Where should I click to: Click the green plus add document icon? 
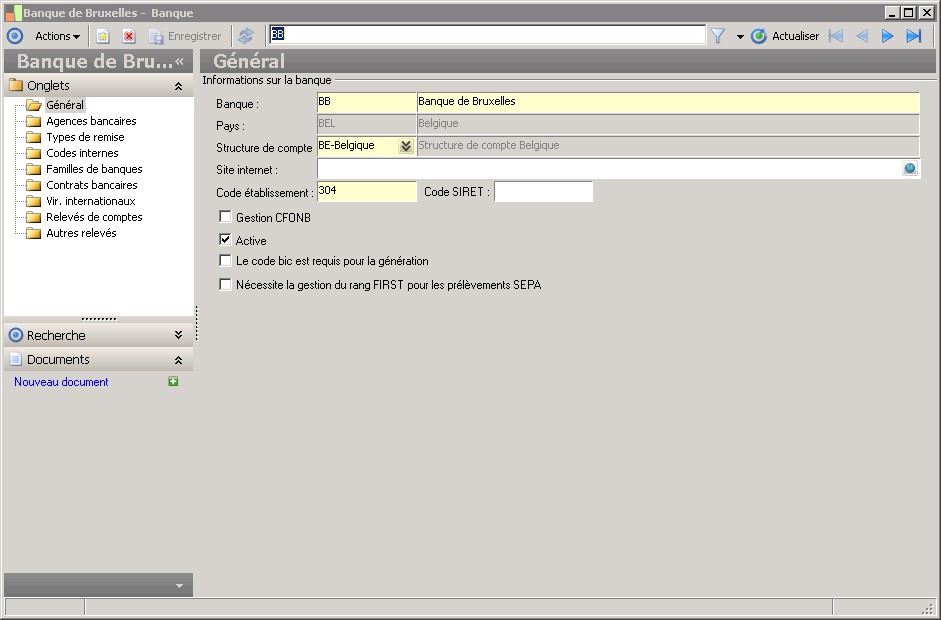pyautogui.click(x=173, y=381)
